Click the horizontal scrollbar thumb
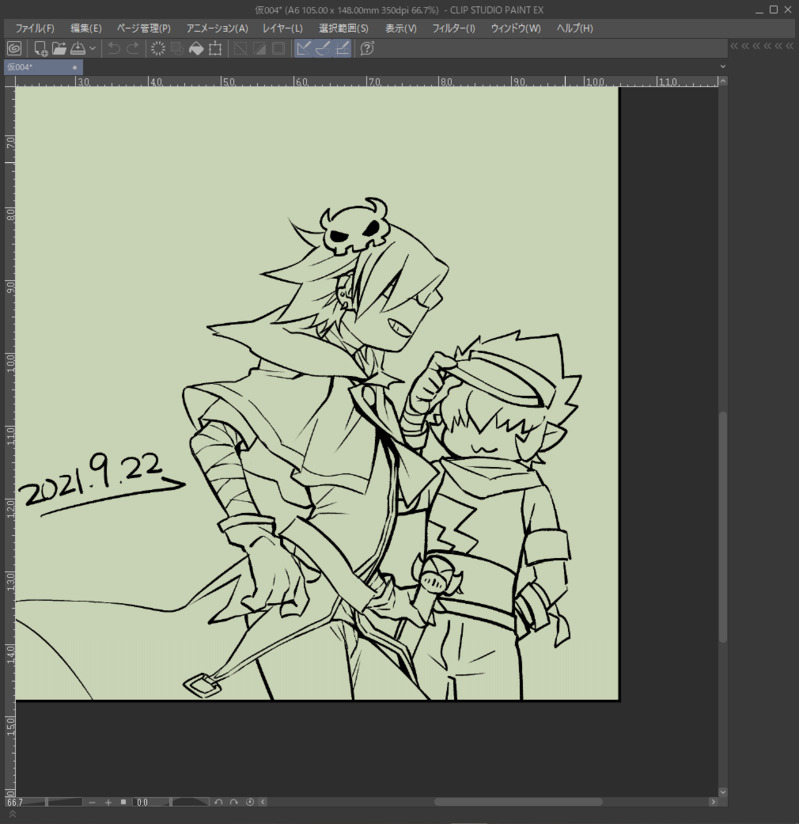This screenshot has height=824, width=799. pos(518,802)
